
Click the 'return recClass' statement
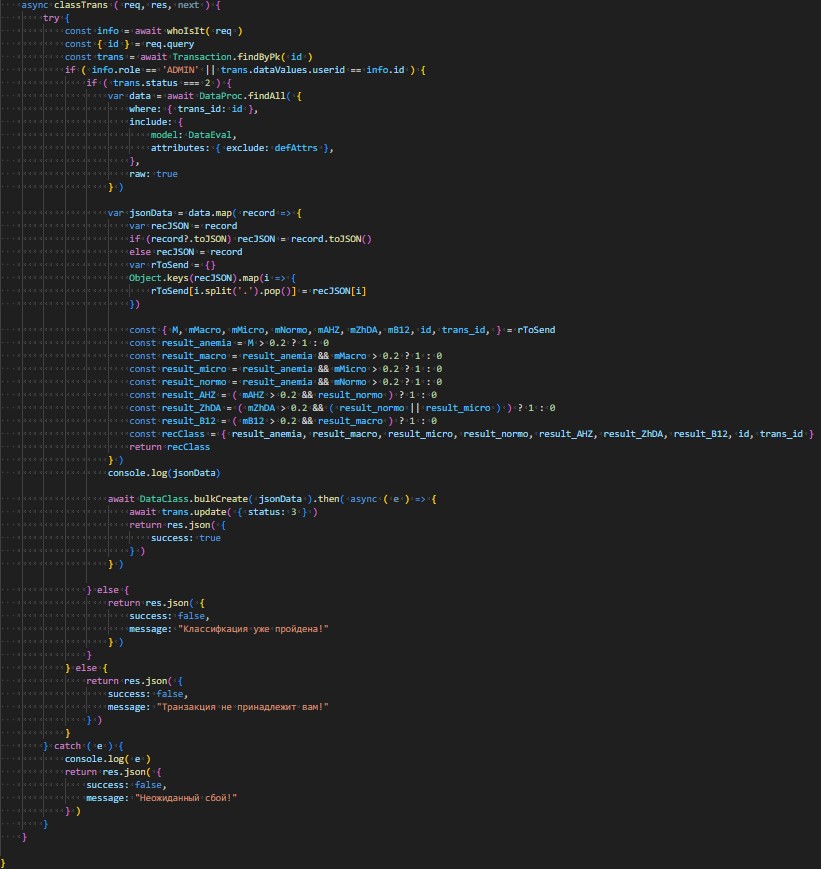tap(170, 447)
